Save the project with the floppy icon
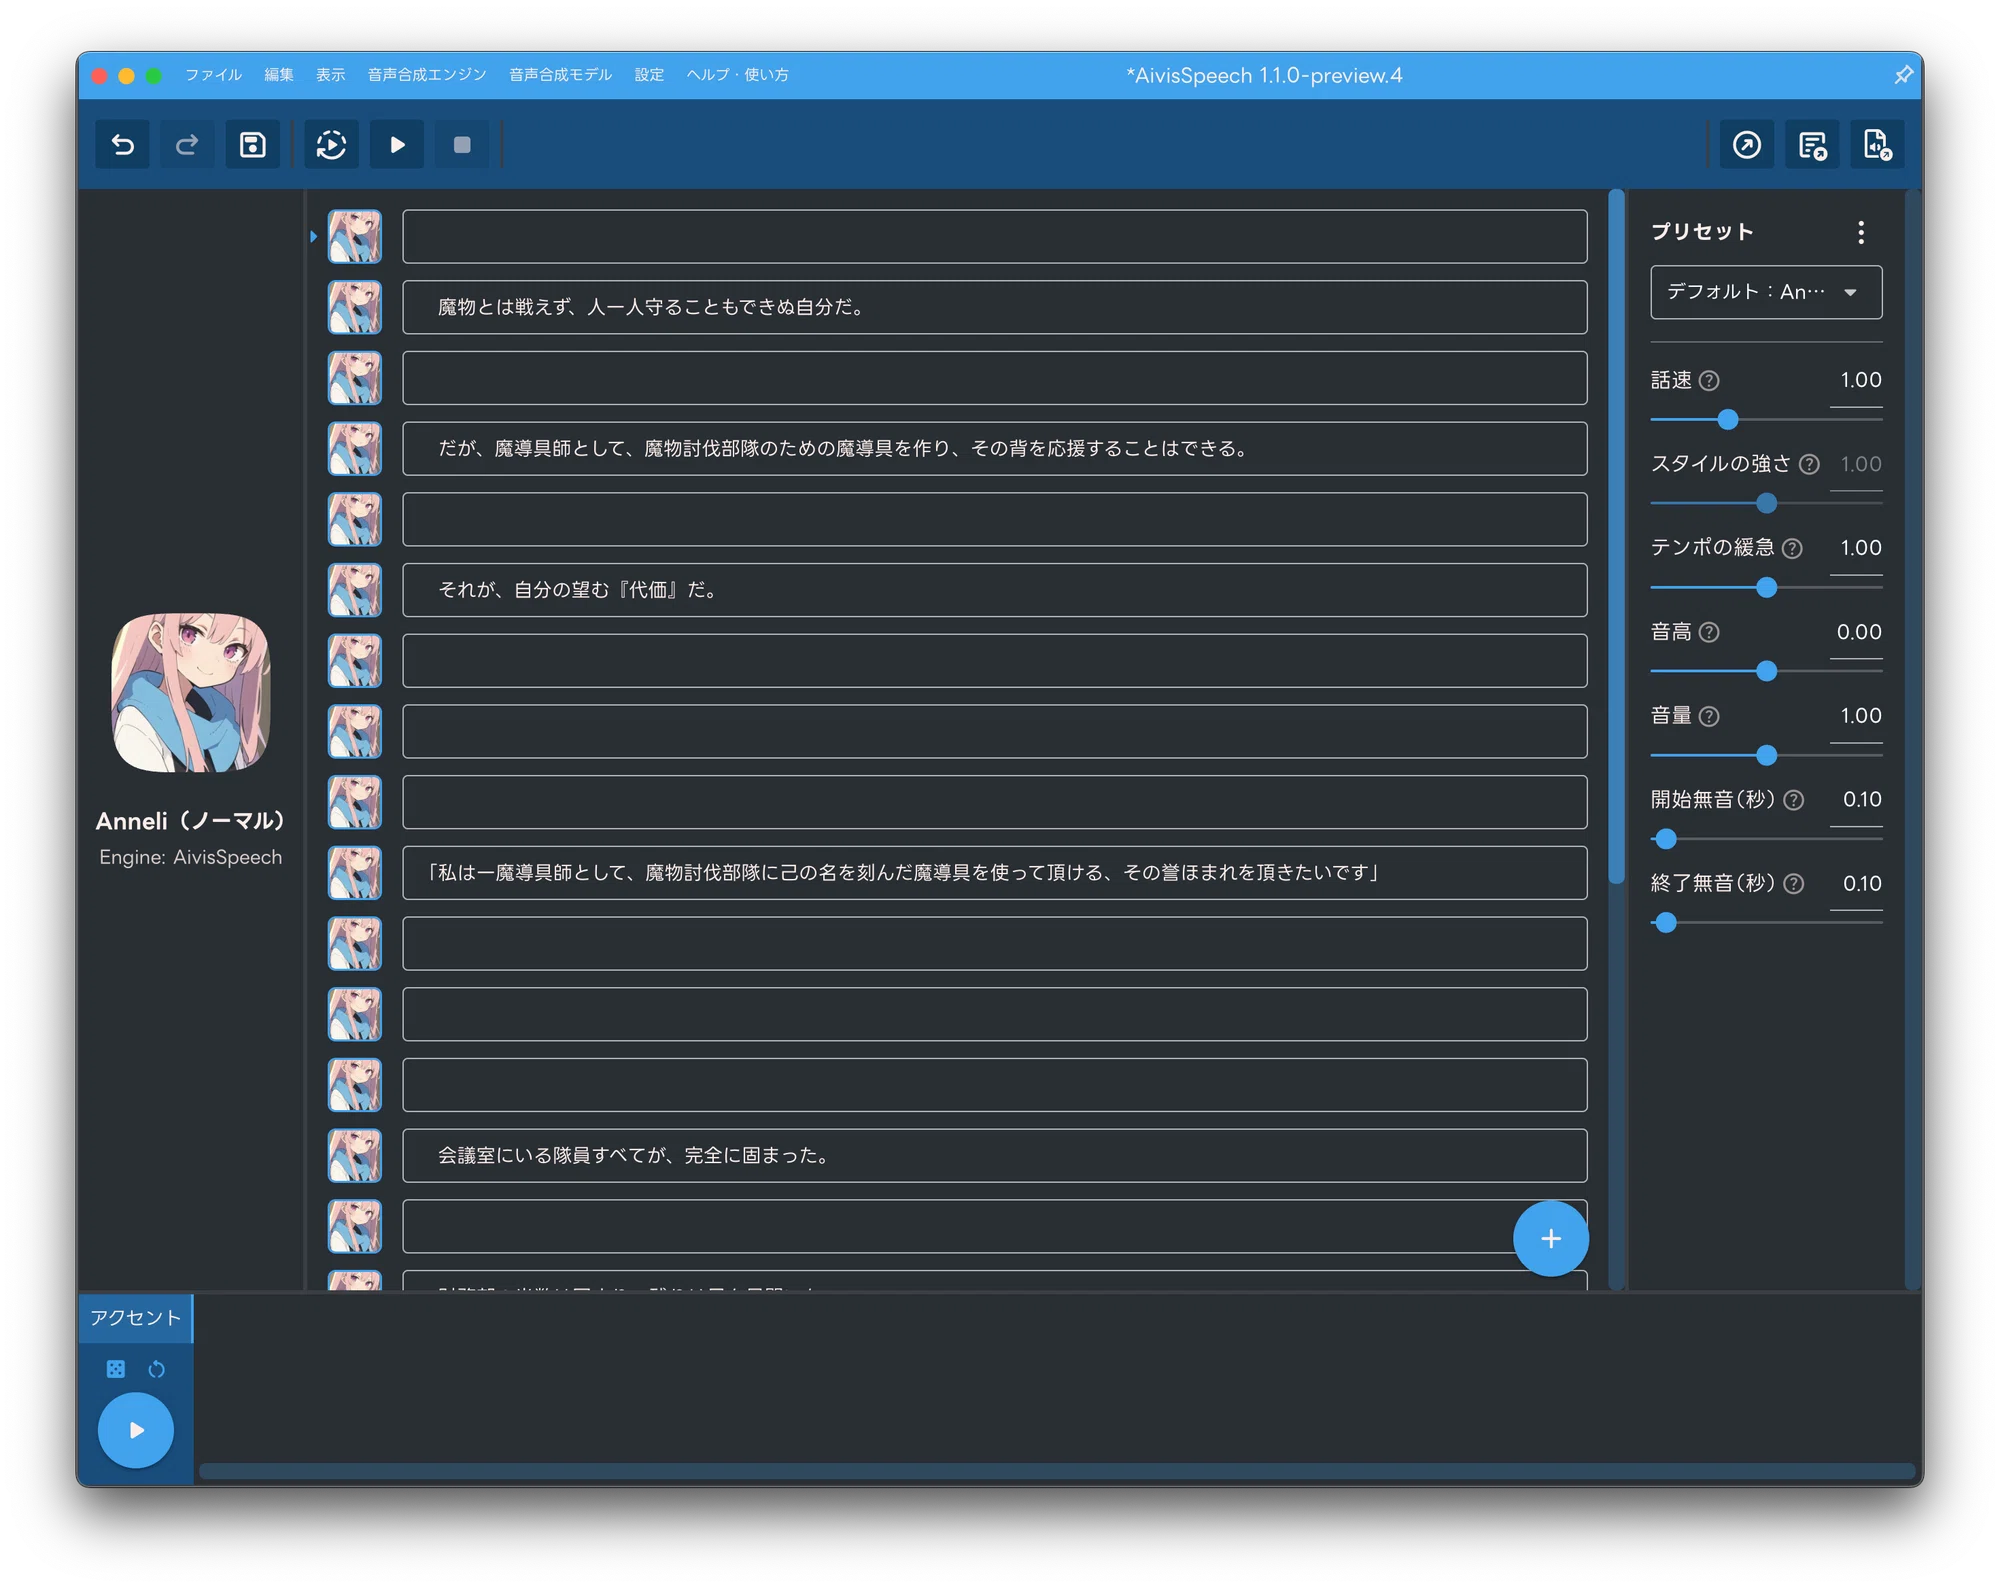This screenshot has height=1588, width=2000. (x=252, y=145)
